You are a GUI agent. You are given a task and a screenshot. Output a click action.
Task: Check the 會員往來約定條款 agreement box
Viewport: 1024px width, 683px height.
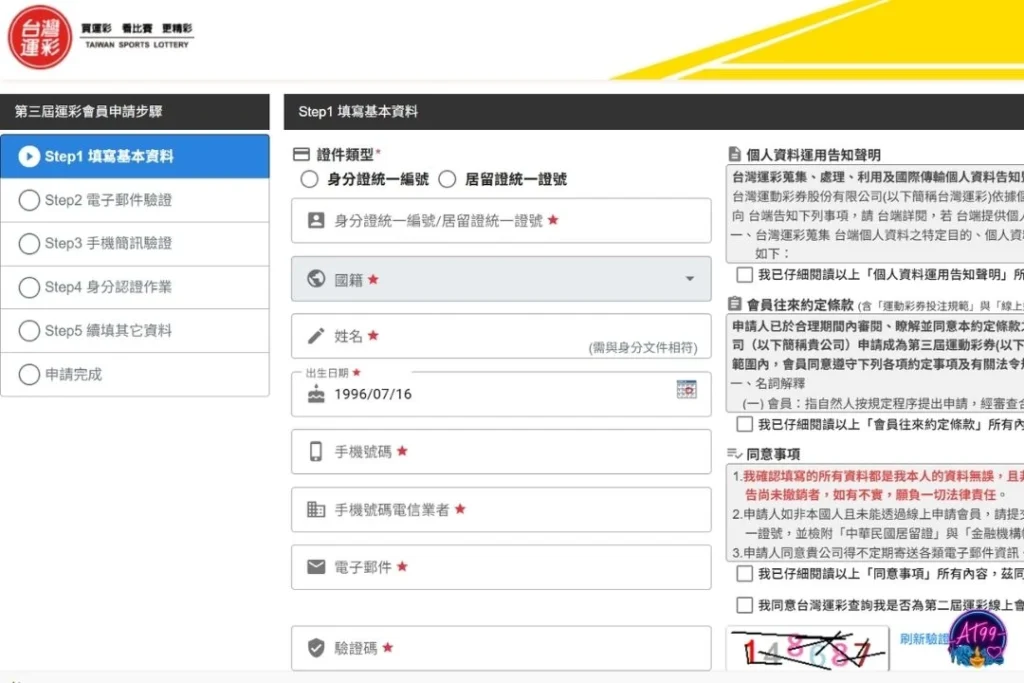click(744, 424)
